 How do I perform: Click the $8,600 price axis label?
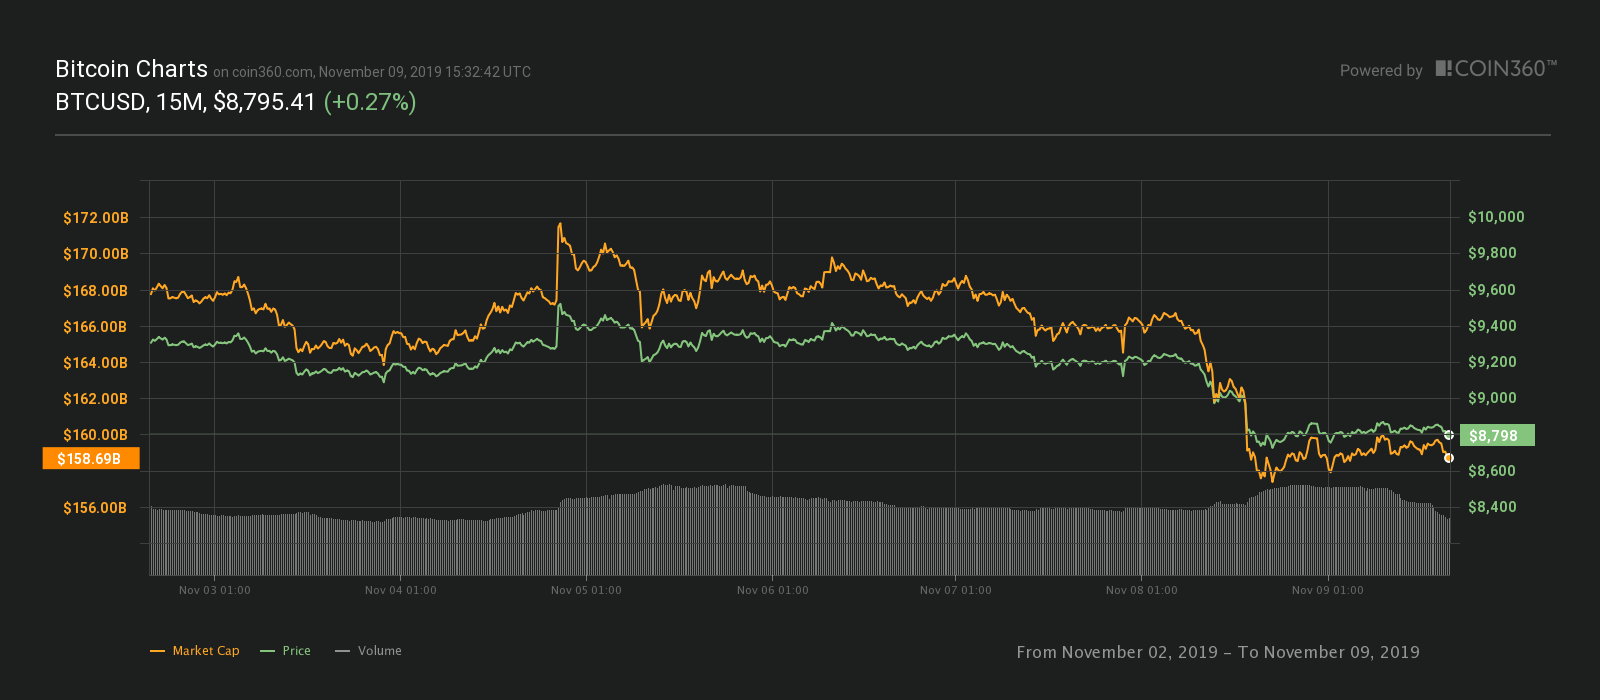(1493, 471)
